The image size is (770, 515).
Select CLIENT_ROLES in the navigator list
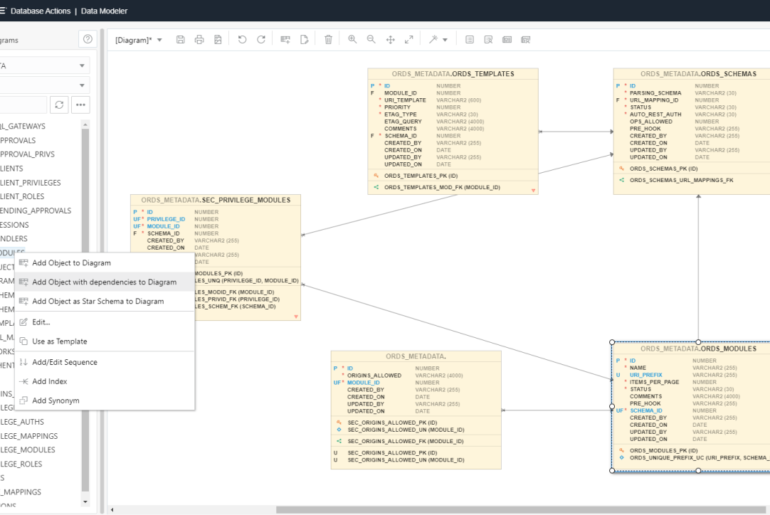(22, 197)
